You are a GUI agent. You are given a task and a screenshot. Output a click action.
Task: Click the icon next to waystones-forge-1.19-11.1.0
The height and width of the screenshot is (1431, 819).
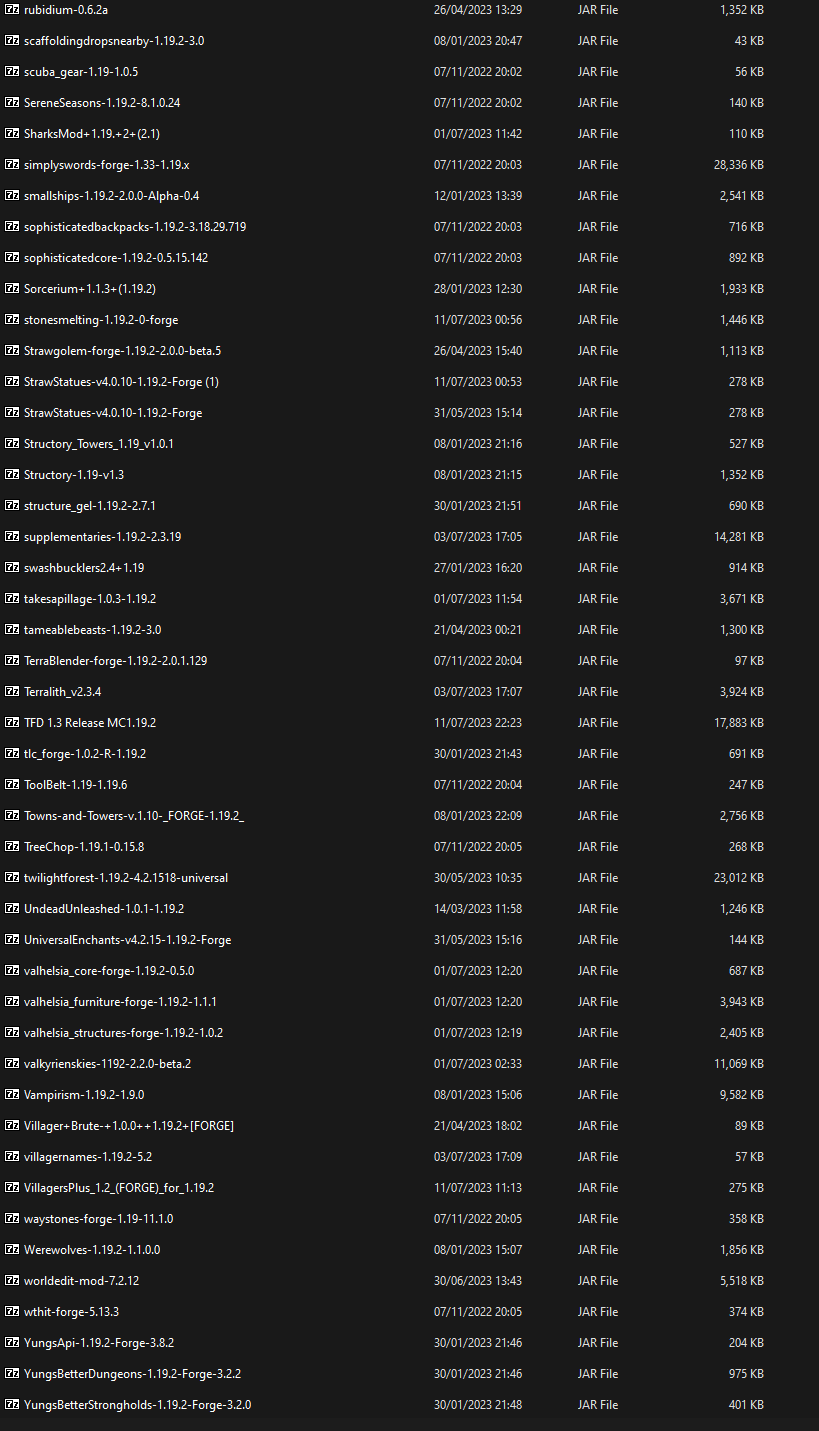tap(12, 1218)
